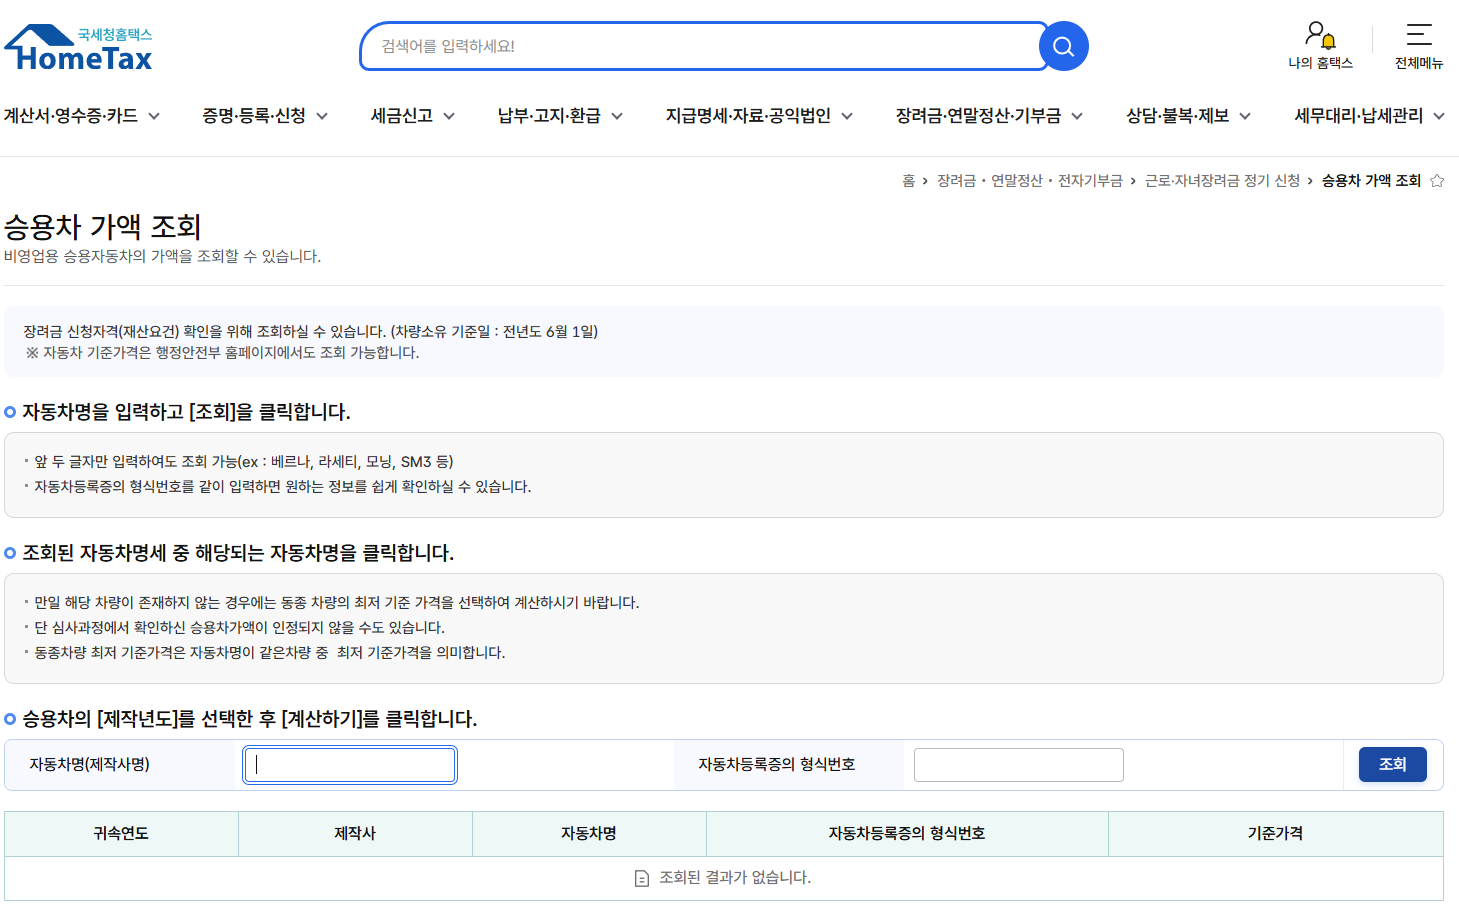Image resolution: width=1459 pixels, height=908 pixels.
Task: Click the 자동차명(제작사명) field label
Action: (89, 765)
